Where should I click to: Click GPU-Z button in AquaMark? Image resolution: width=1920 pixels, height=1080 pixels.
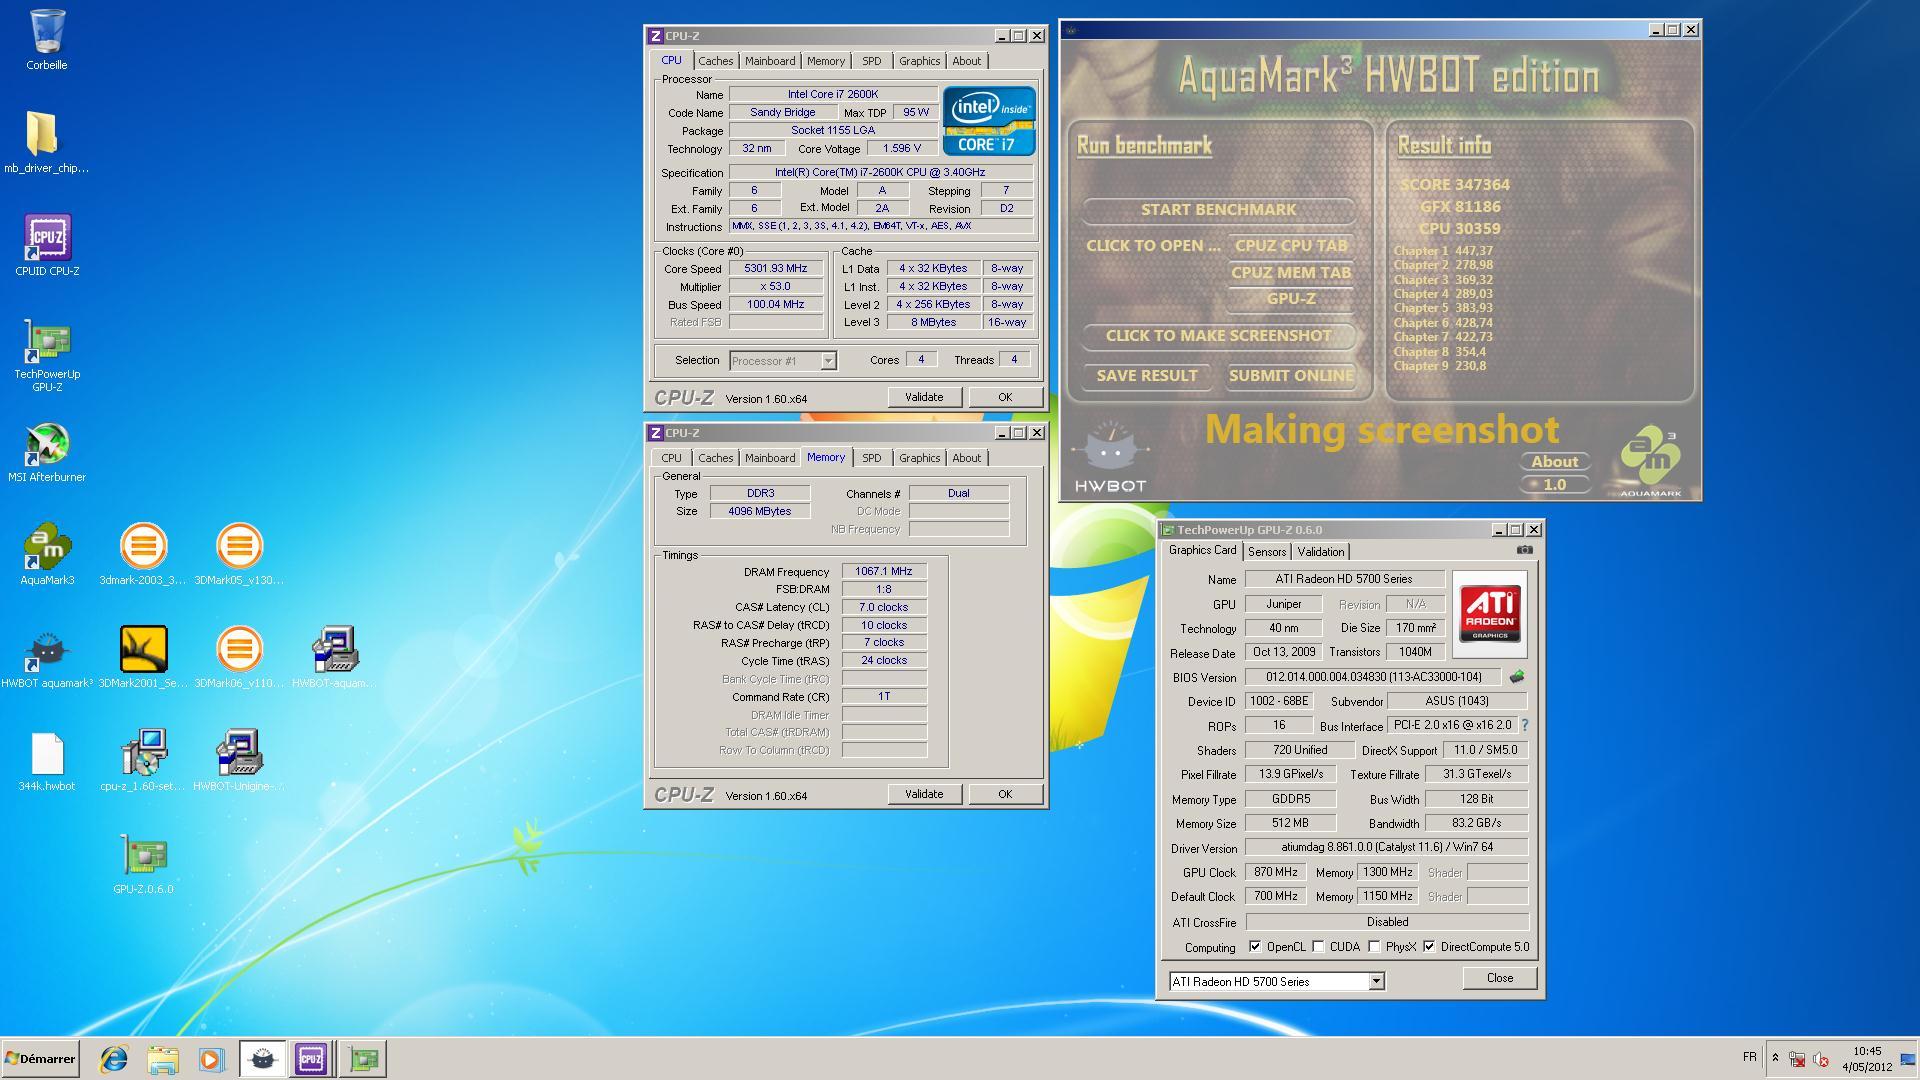pos(1291,299)
